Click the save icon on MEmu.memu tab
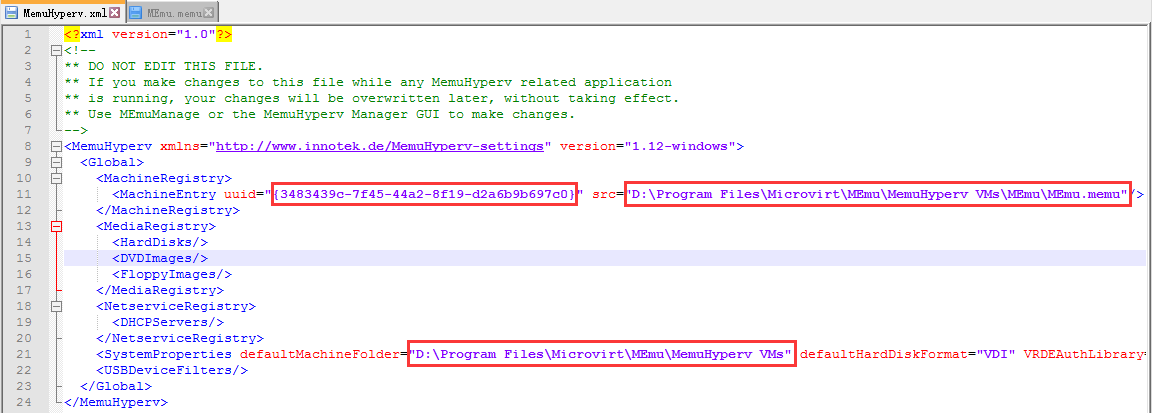This screenshot has height=413, width=1152. click(x=136, y=13)
